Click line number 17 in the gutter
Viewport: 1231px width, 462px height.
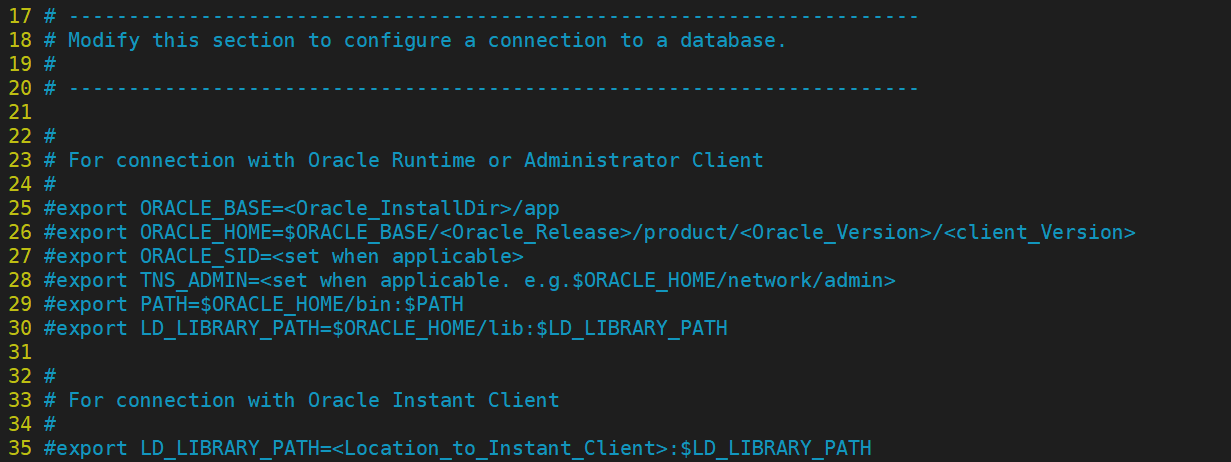(19, 16)
